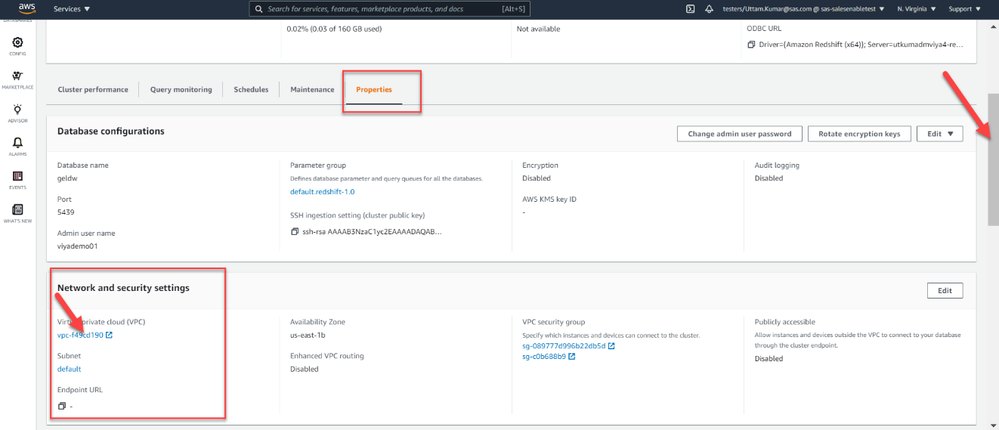Image resolution: width=999 pixels, height=430 pixels.
Task: Expand the Services dropdown menu
Action: [x=71, y=9]
